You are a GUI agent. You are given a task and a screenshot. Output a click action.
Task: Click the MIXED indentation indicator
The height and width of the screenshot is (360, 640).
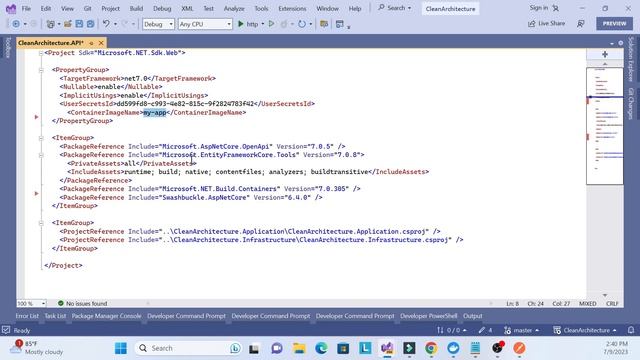(x=587, y=303)
